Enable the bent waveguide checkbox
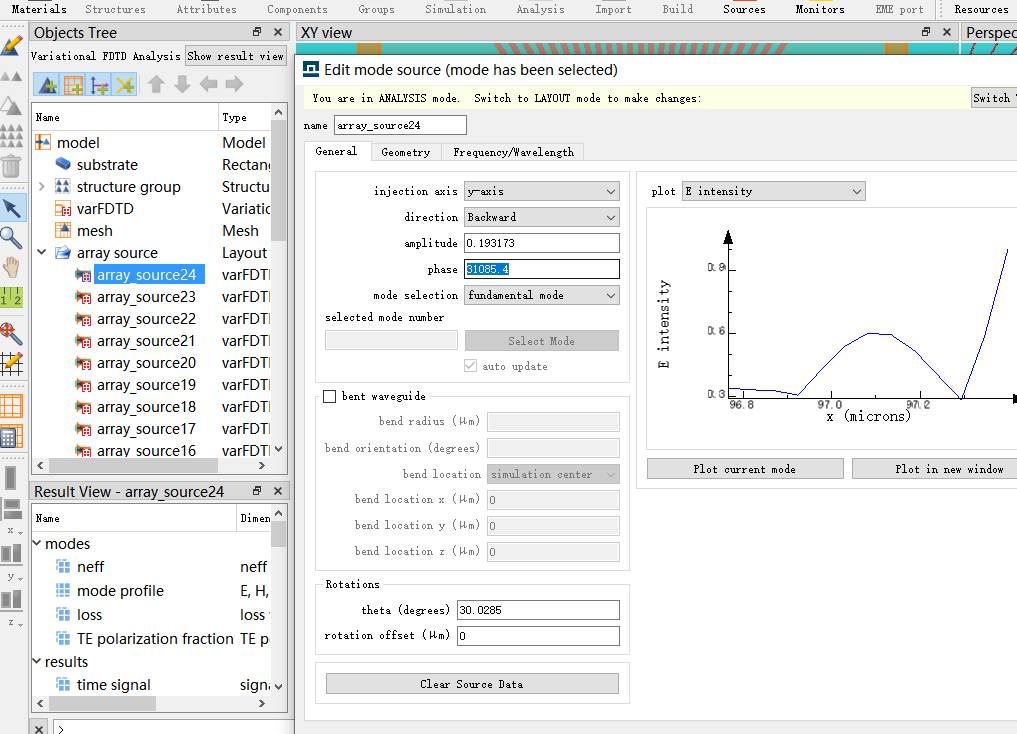This screenshot has height=734, width=1017. (x=329, y=397)
